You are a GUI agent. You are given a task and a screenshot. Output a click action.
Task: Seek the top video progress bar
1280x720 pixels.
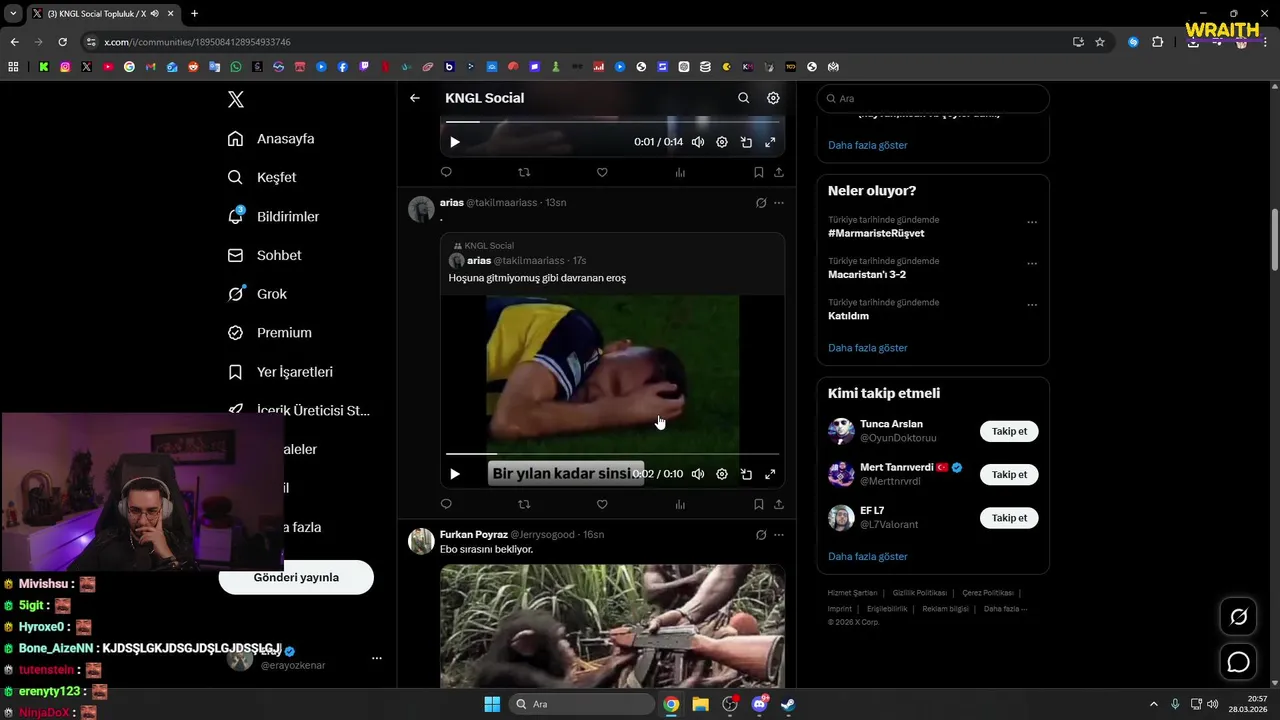(612, 122)
